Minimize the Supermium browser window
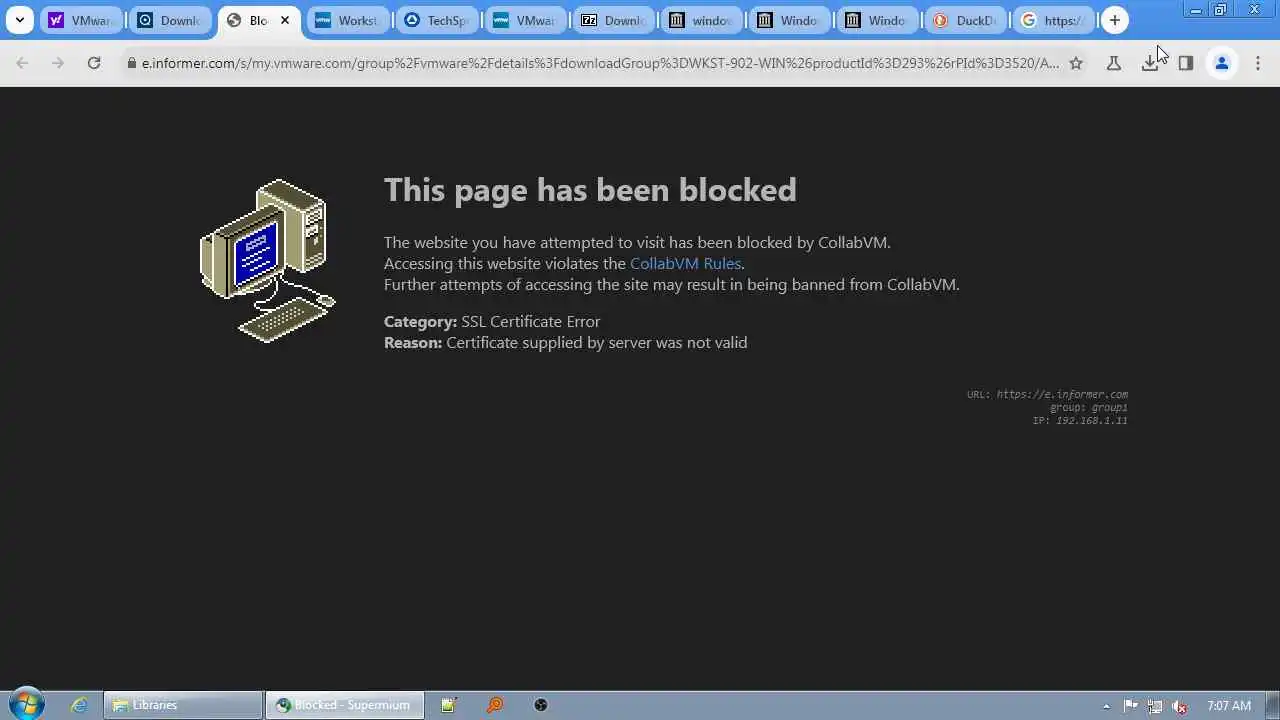This screenshot has width=1280, height=720. click(x=1196, y=10)
